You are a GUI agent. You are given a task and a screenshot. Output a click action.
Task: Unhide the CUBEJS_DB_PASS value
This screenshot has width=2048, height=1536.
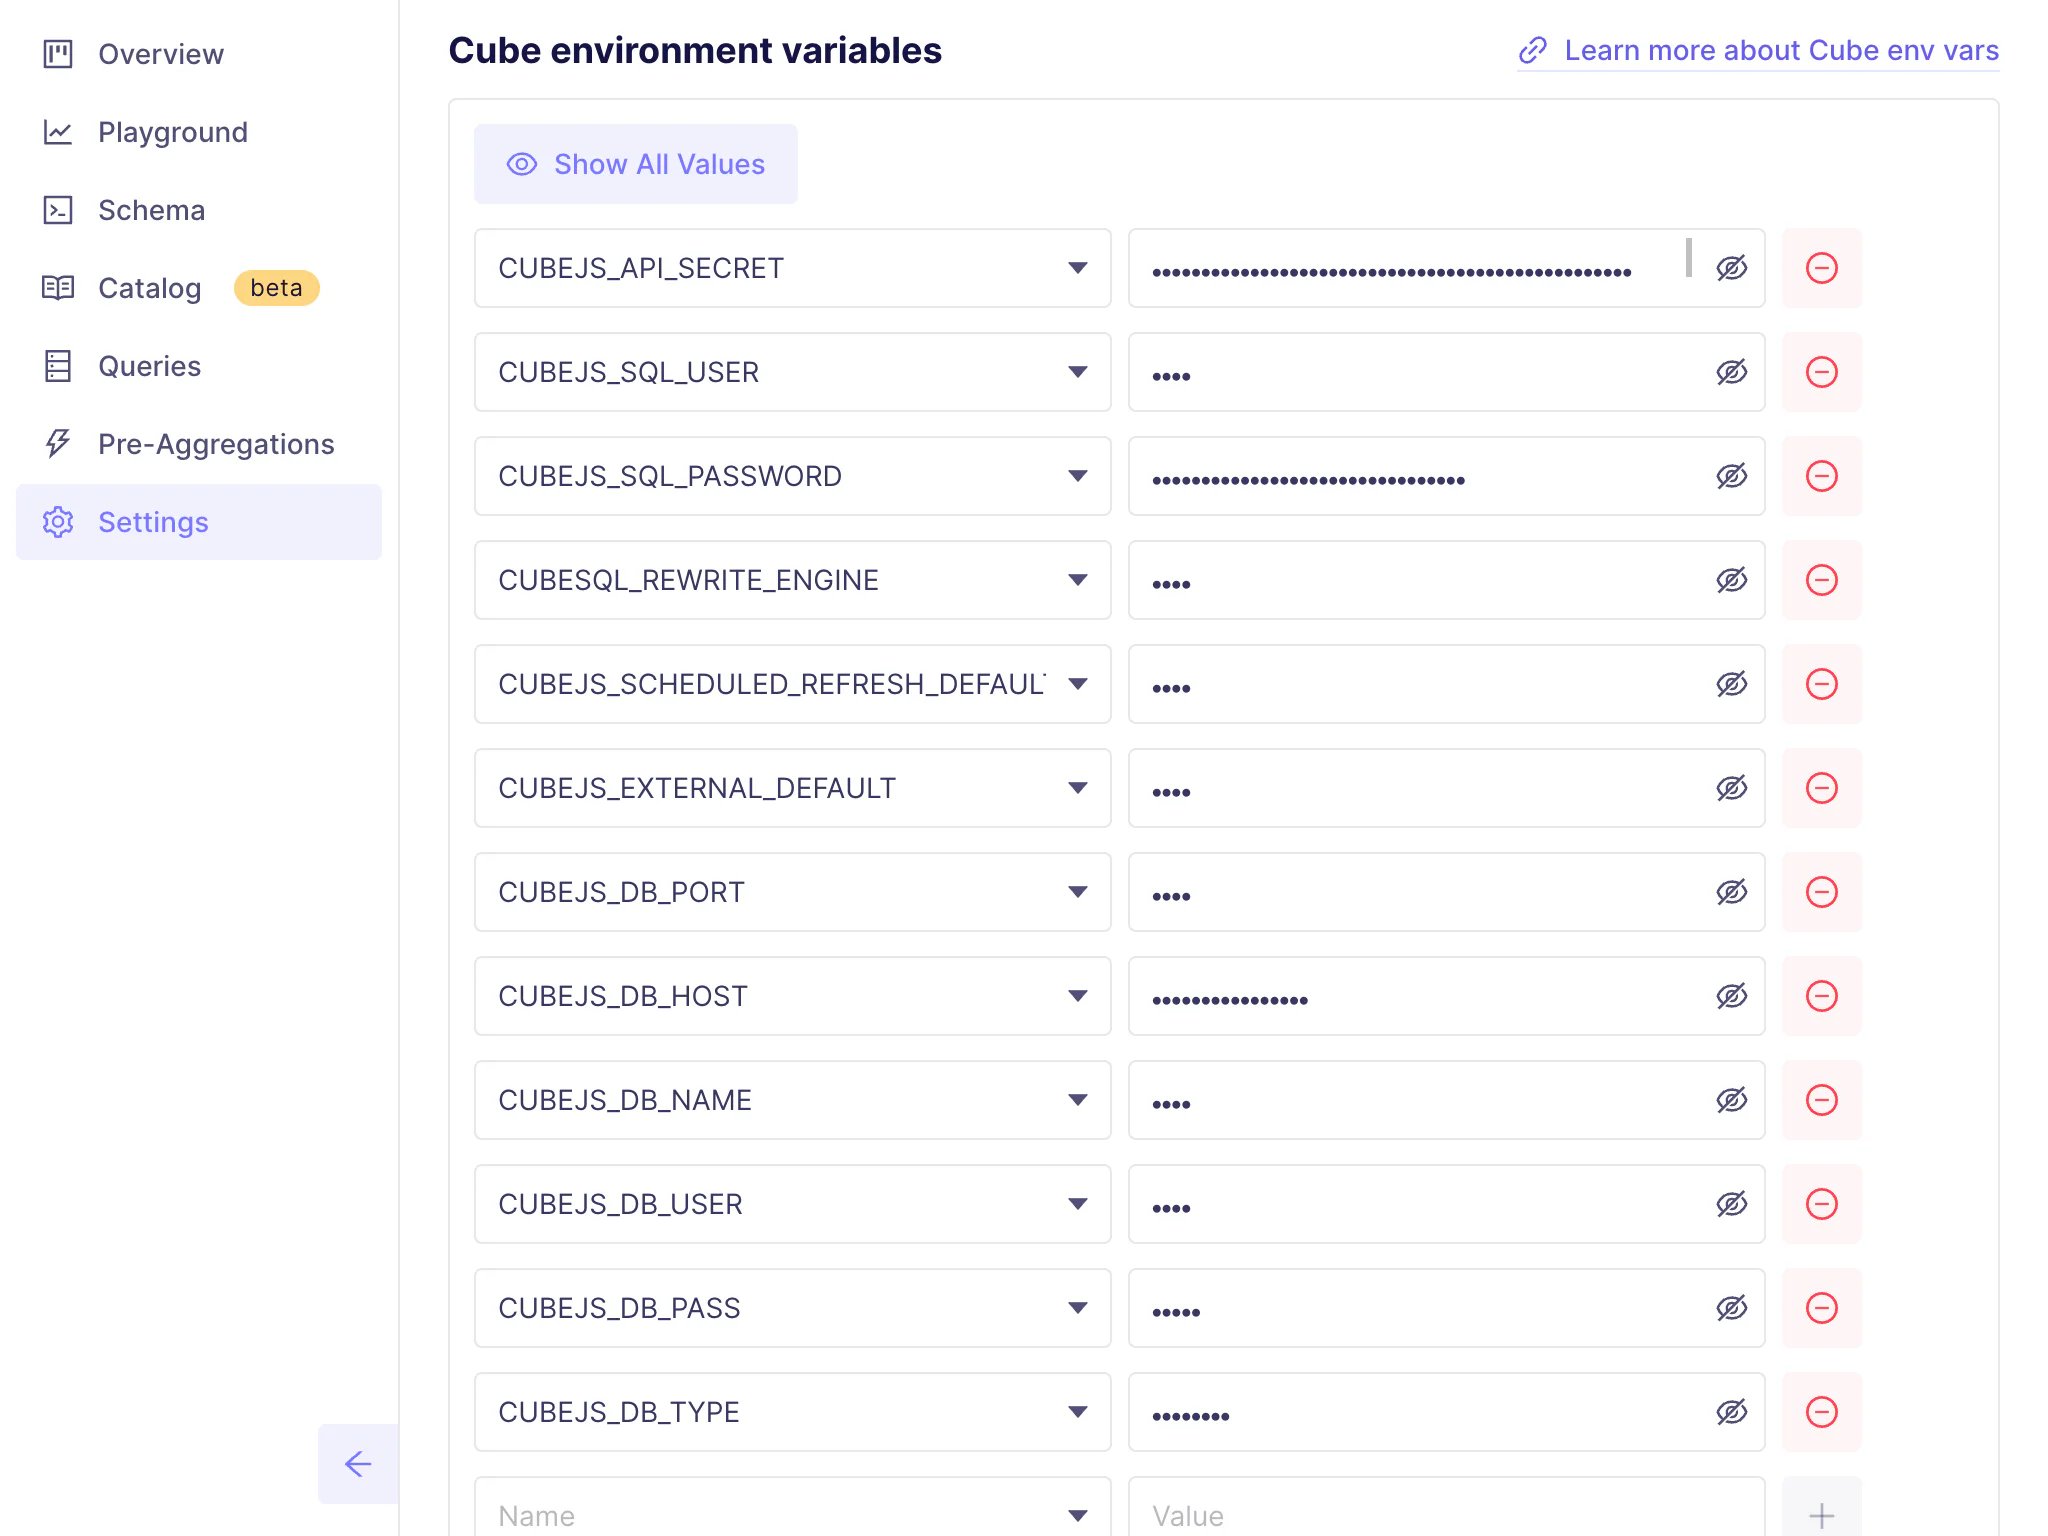[x=1731, y=1308]
